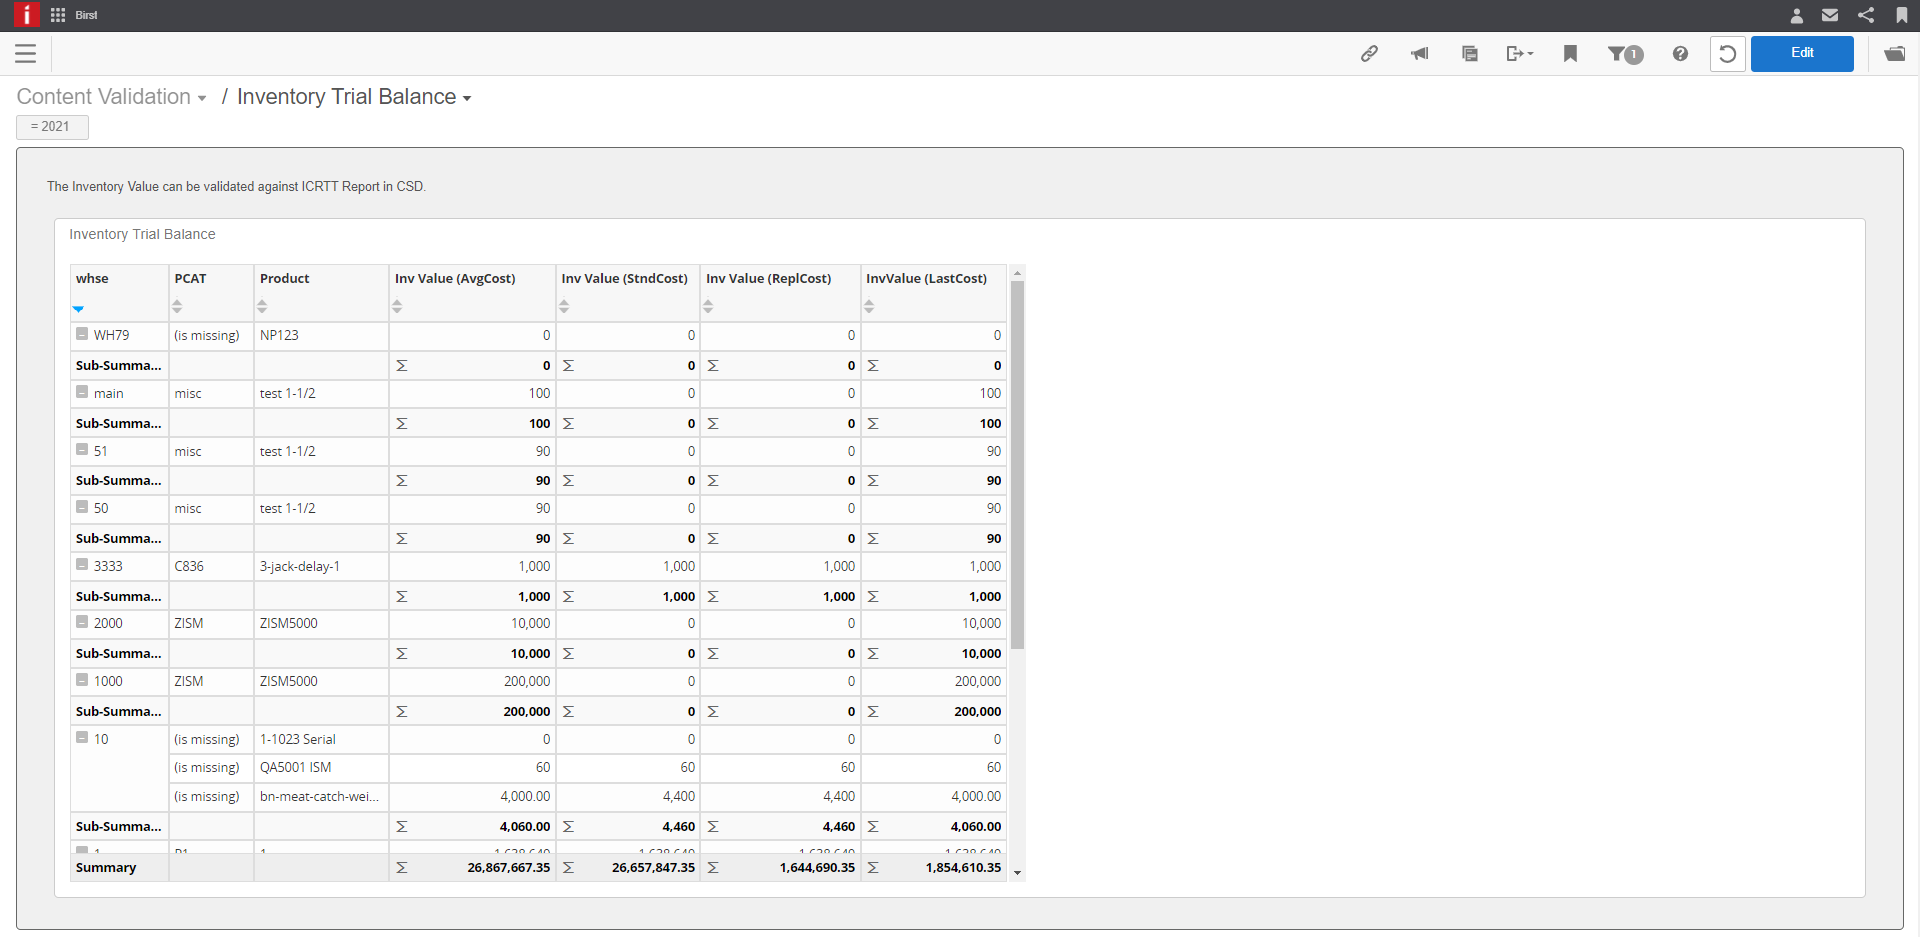The image size is (1920, 937).
Task: Refresh the report with the reload icon
Action: pos(1728,53)
